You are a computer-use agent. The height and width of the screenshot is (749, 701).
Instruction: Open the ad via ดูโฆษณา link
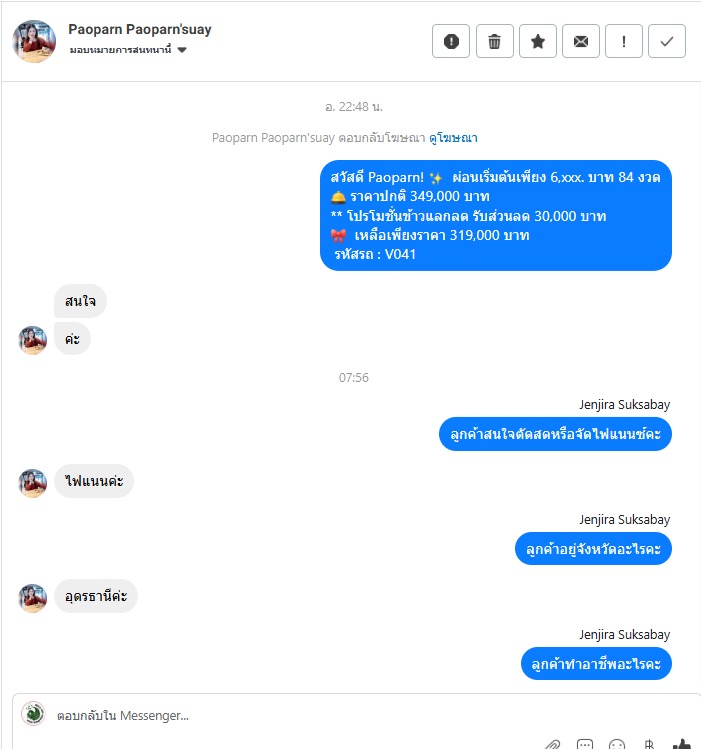[x=453, y=138]
